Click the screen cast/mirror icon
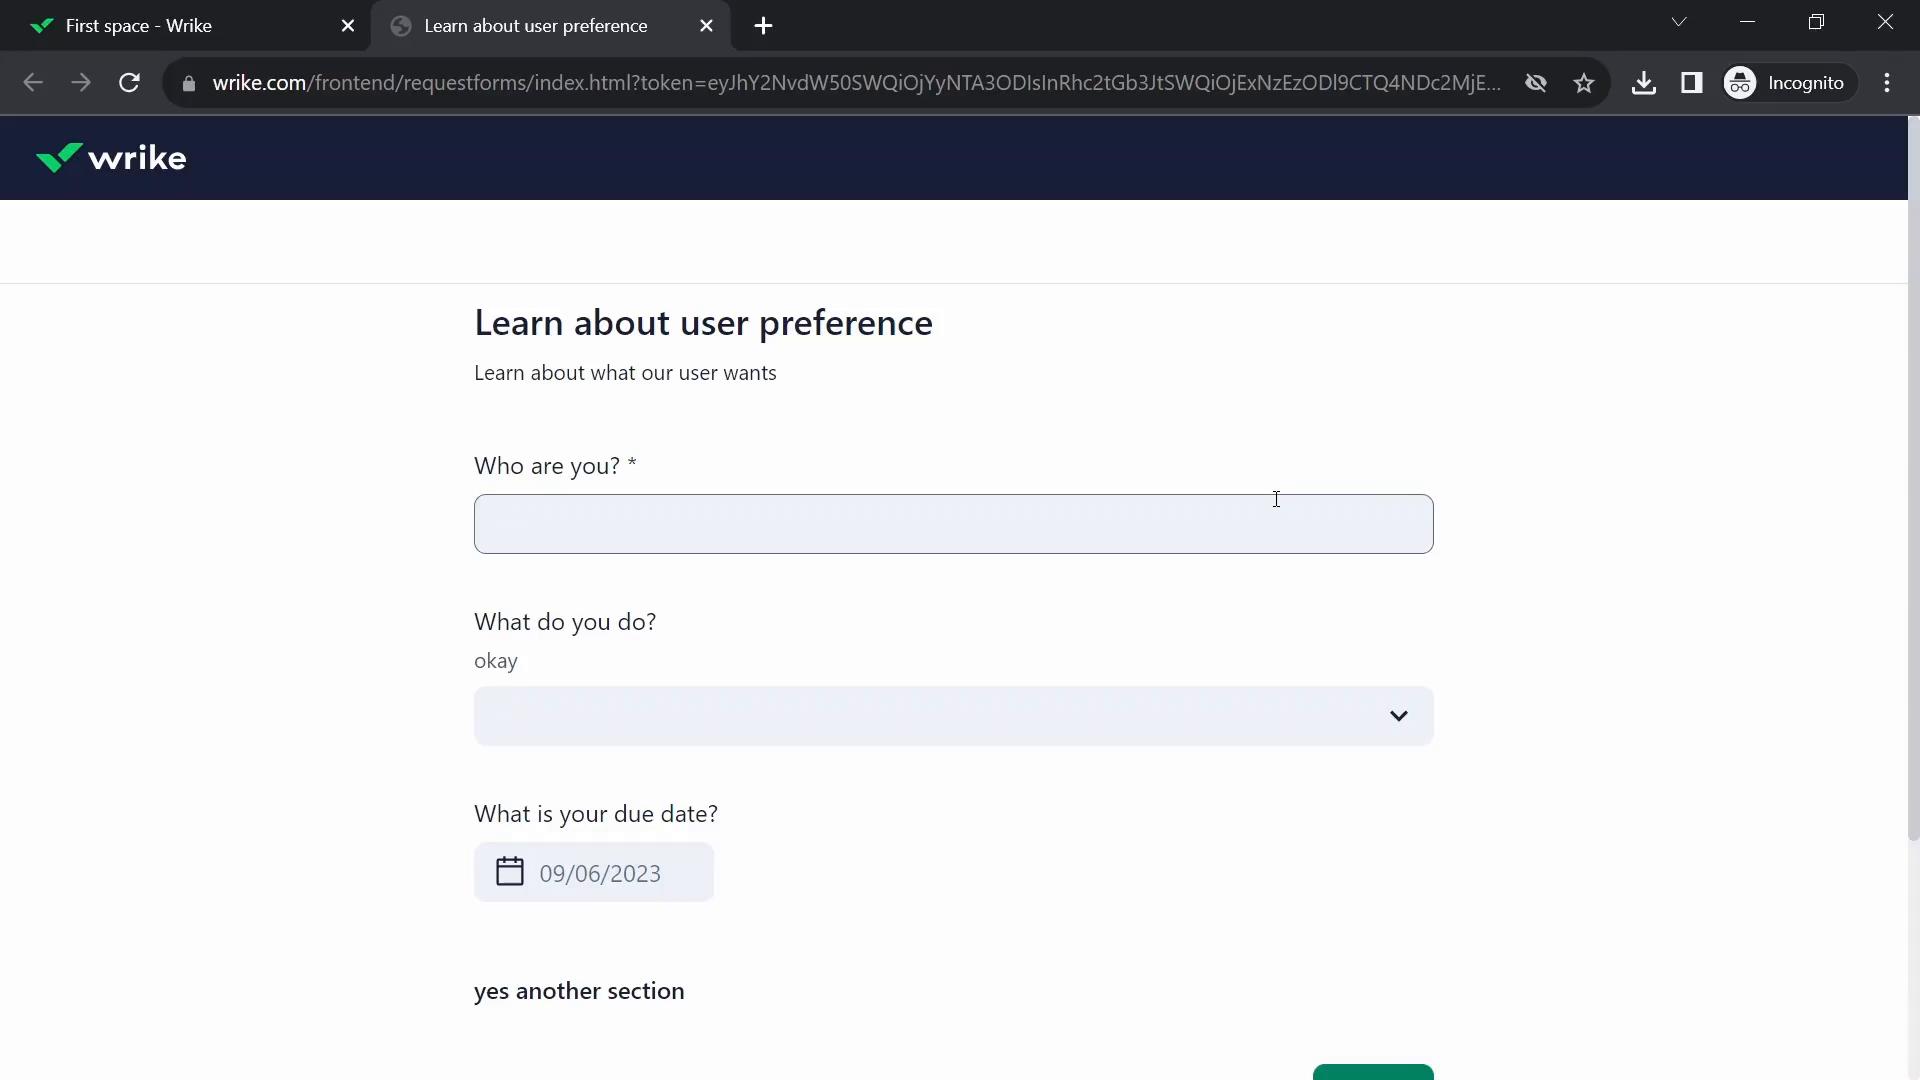The image size is (1920, 1080). point(1692,82)
